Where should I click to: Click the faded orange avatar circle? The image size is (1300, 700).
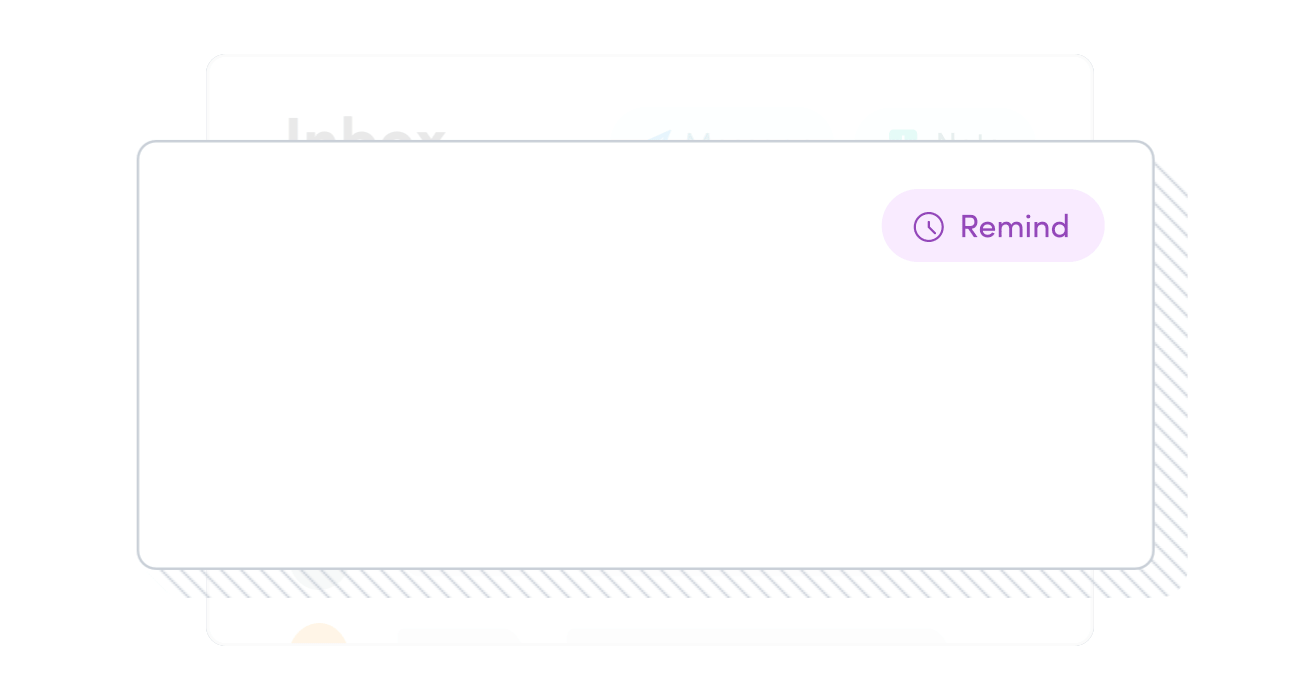(x=319, y=634)
